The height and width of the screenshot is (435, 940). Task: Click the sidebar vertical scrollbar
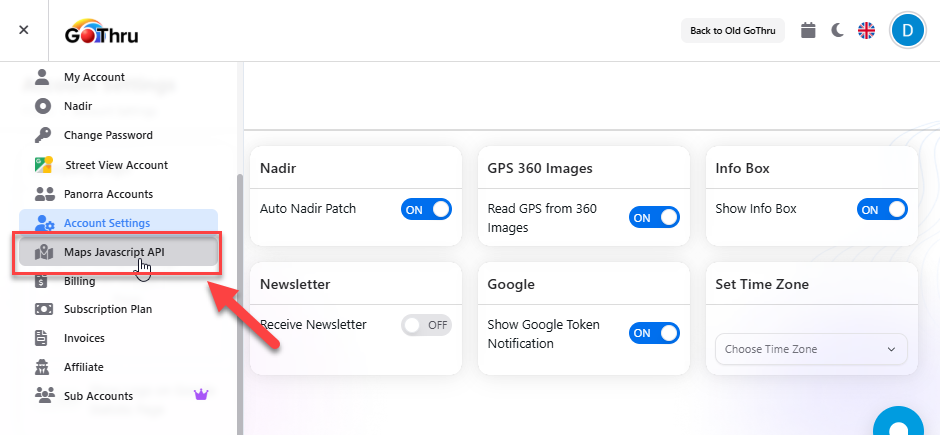pos(239,300)
